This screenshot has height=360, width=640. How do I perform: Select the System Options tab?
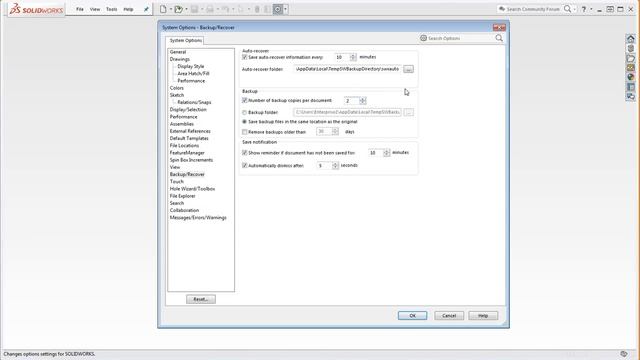[x=185, y=40]
